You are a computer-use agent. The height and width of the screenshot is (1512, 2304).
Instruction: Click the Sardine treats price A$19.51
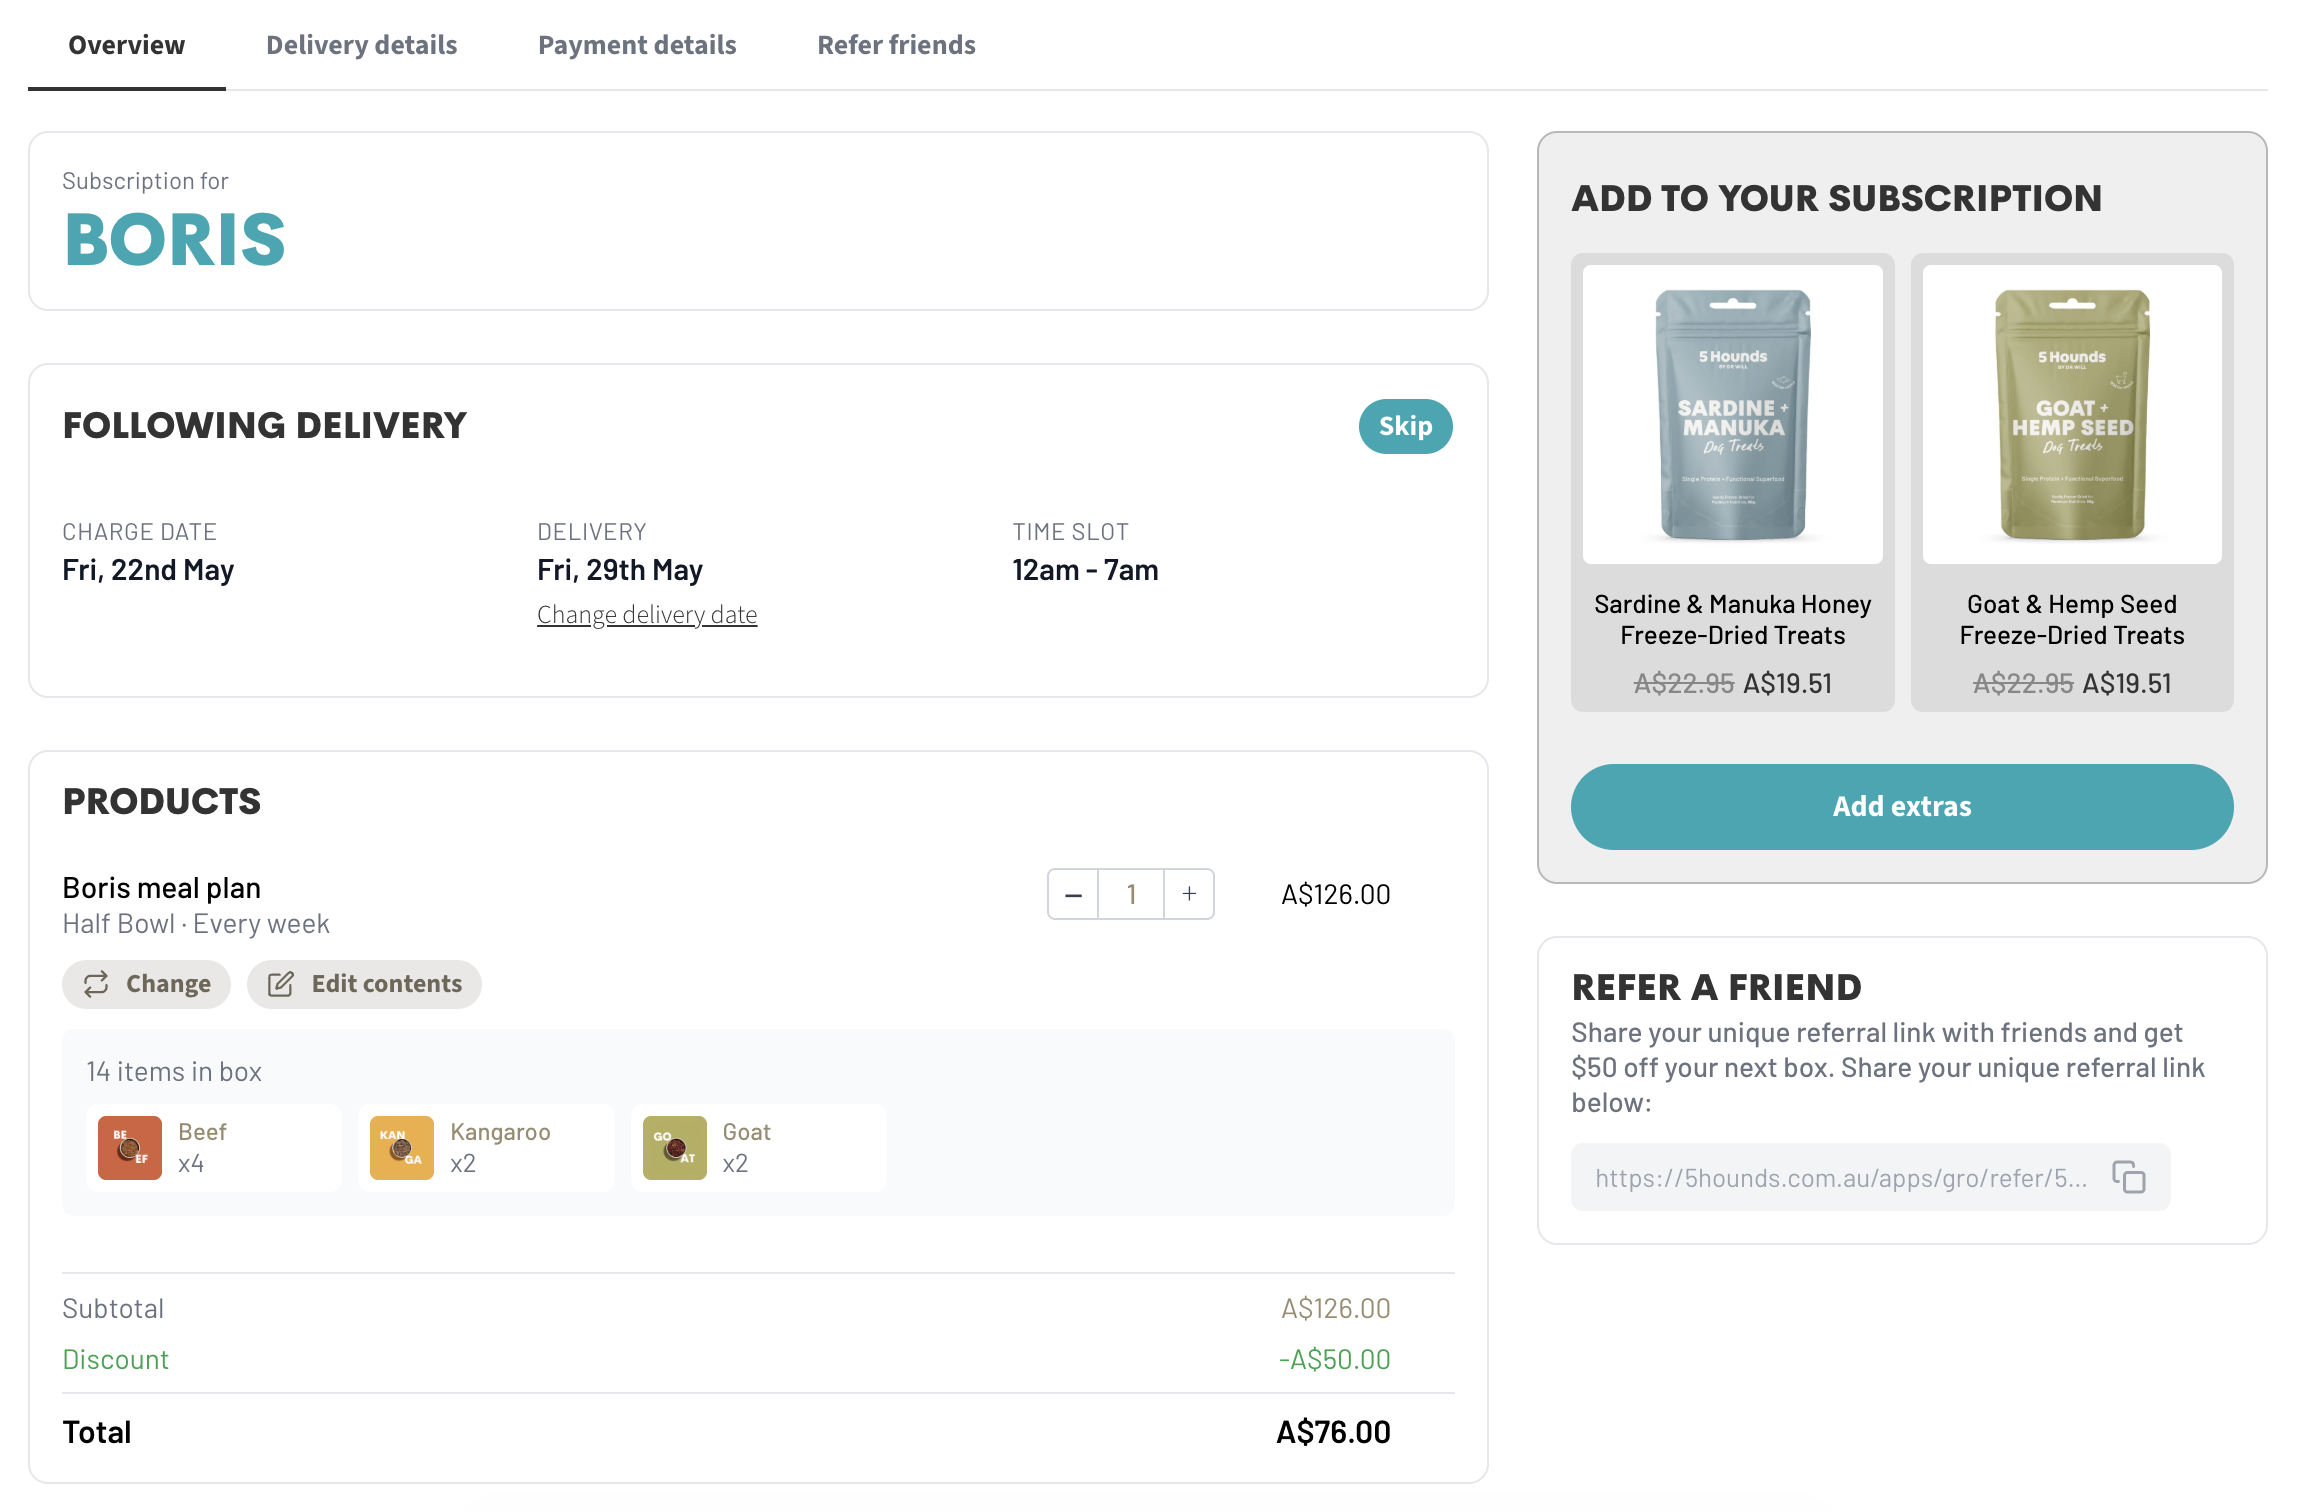point(1788,684)
